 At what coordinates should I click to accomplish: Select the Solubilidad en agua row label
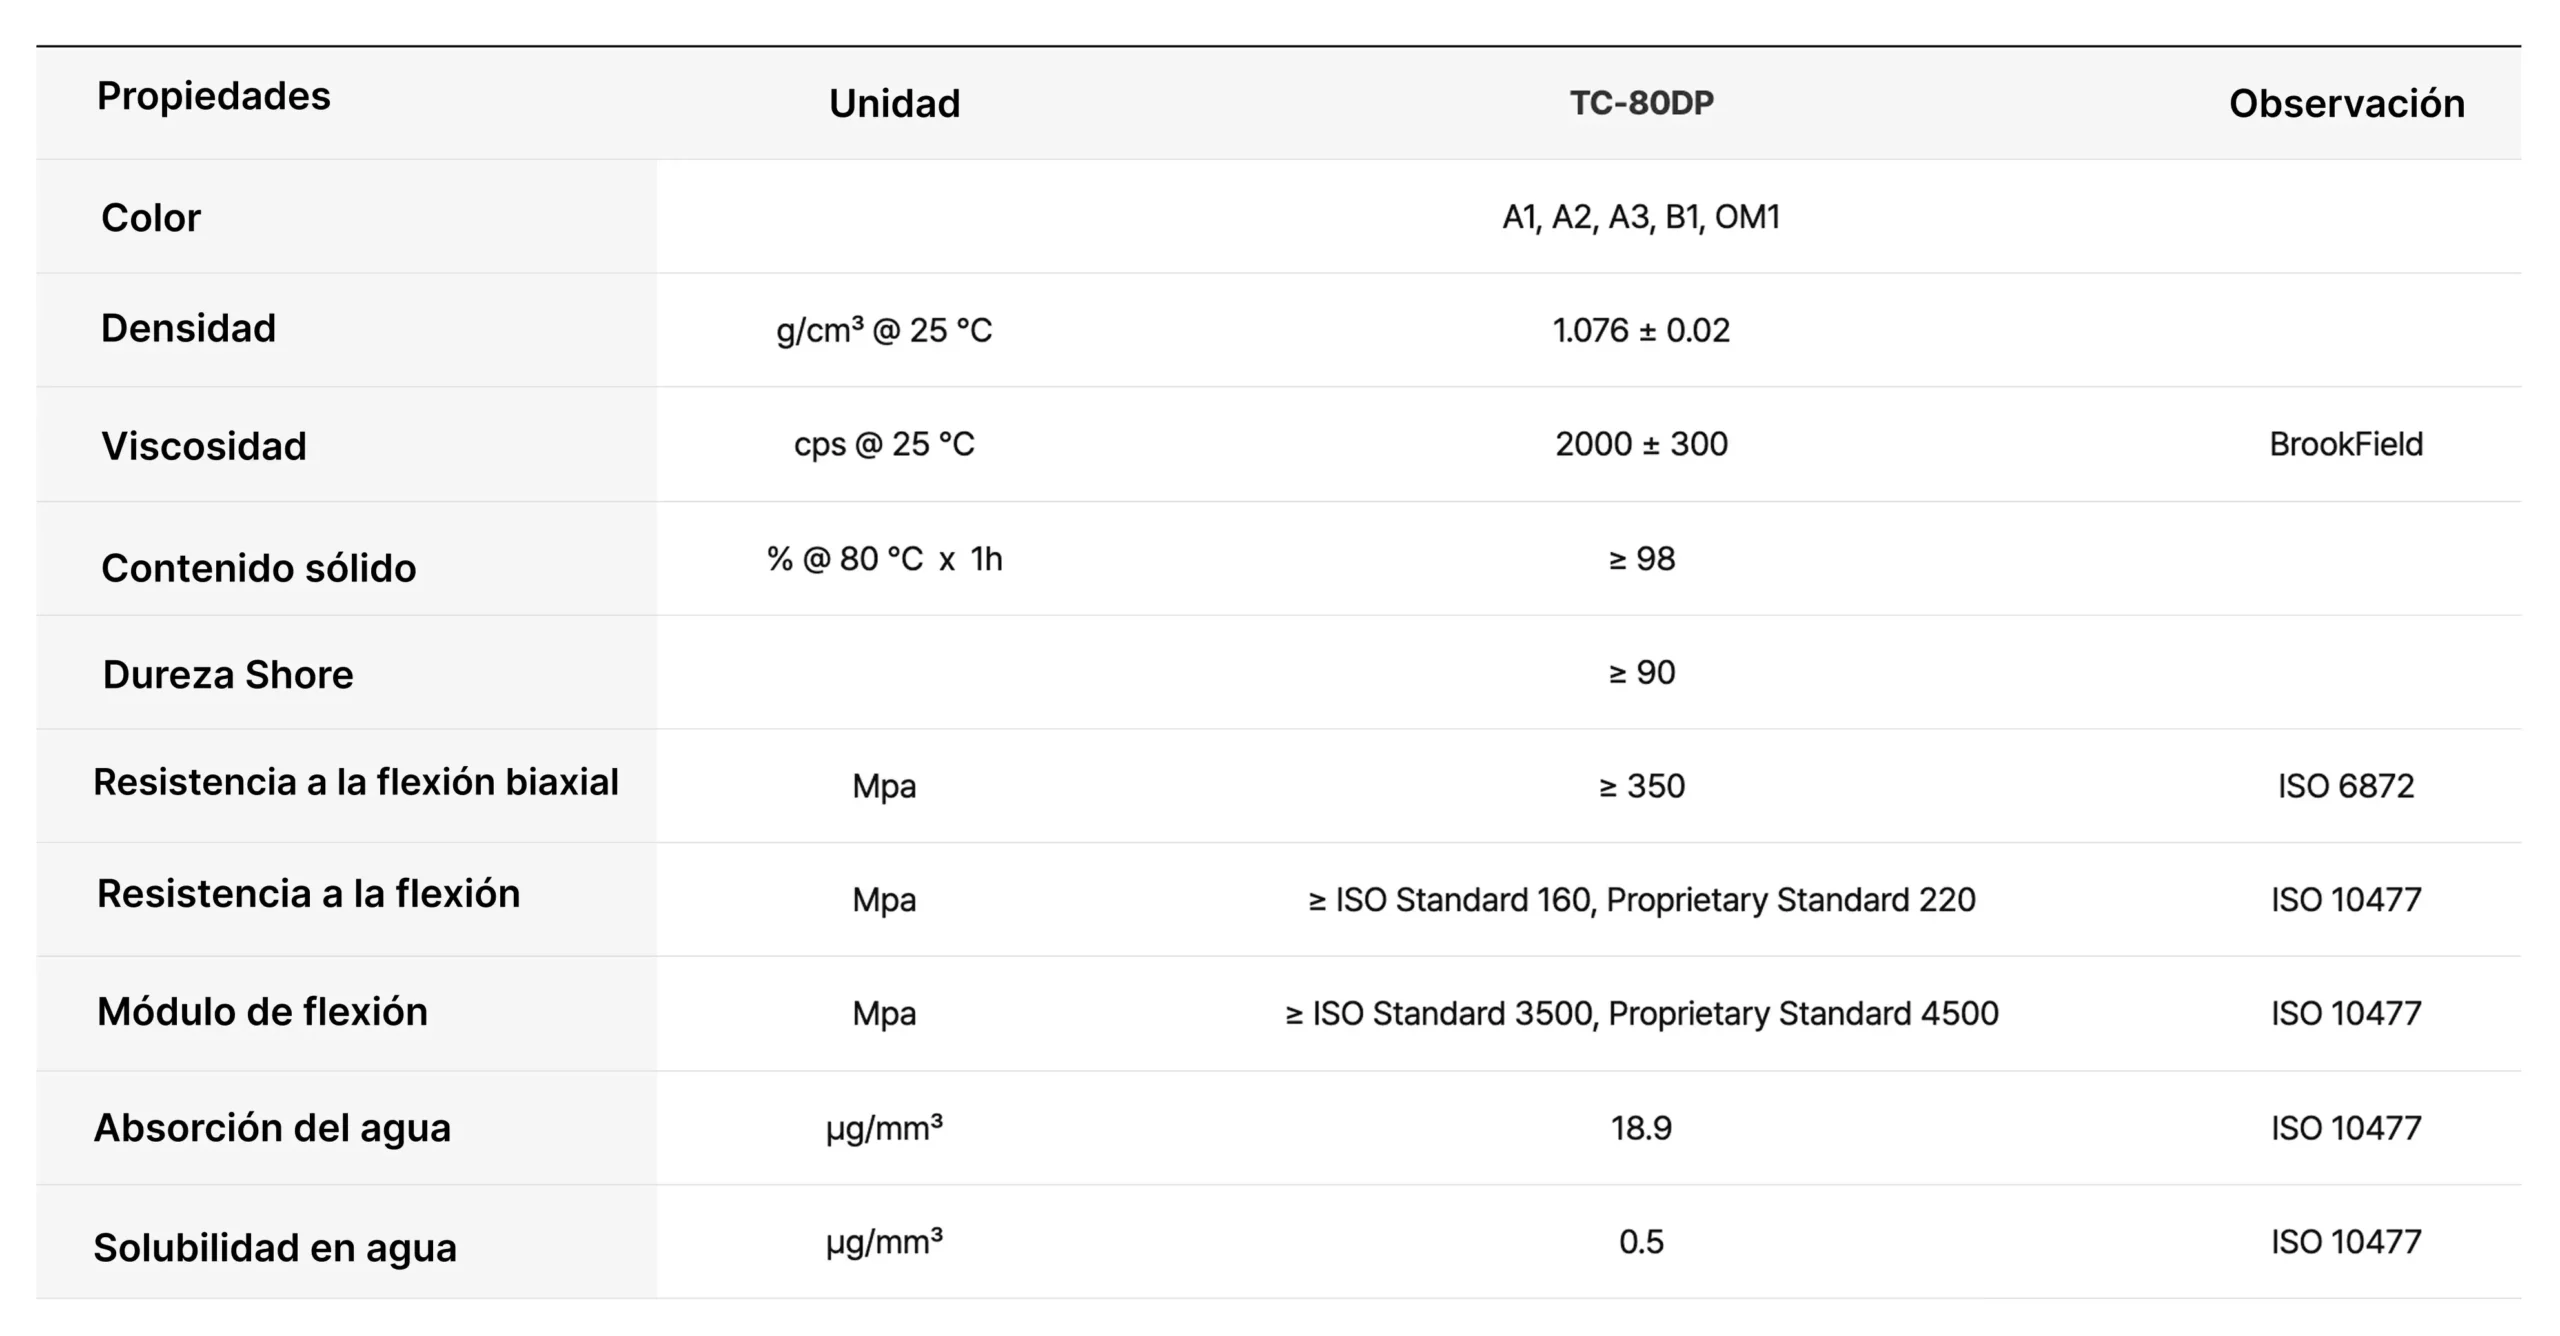coord(275,1248)
